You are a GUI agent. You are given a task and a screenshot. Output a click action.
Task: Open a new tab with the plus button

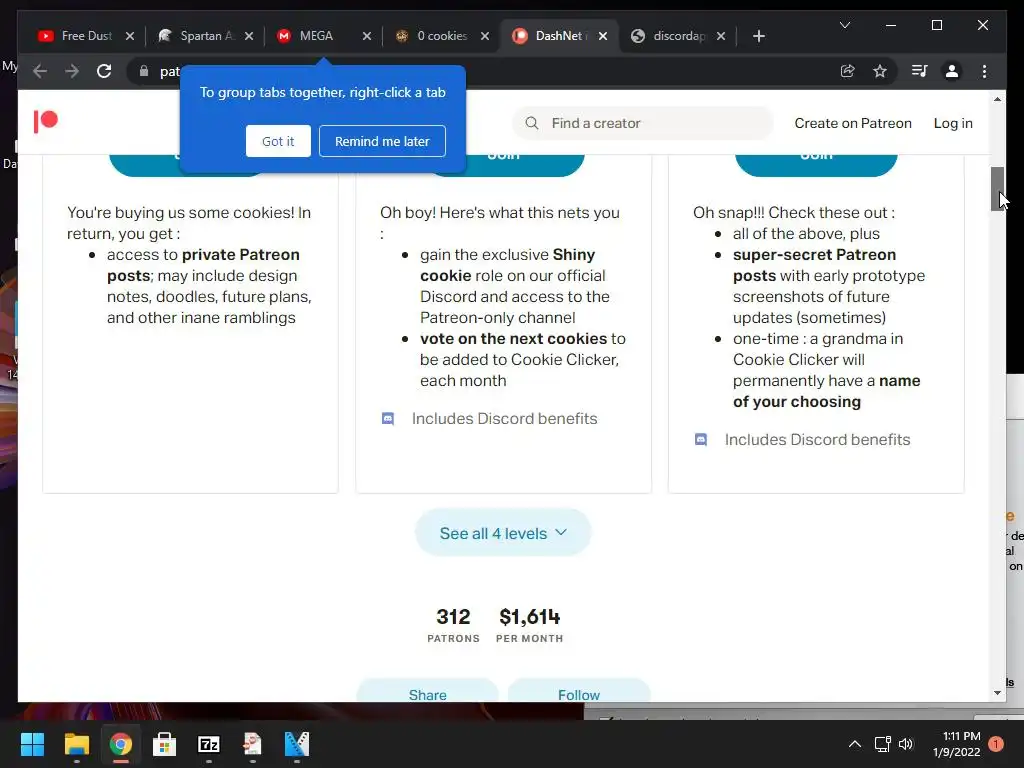(758, 36)
